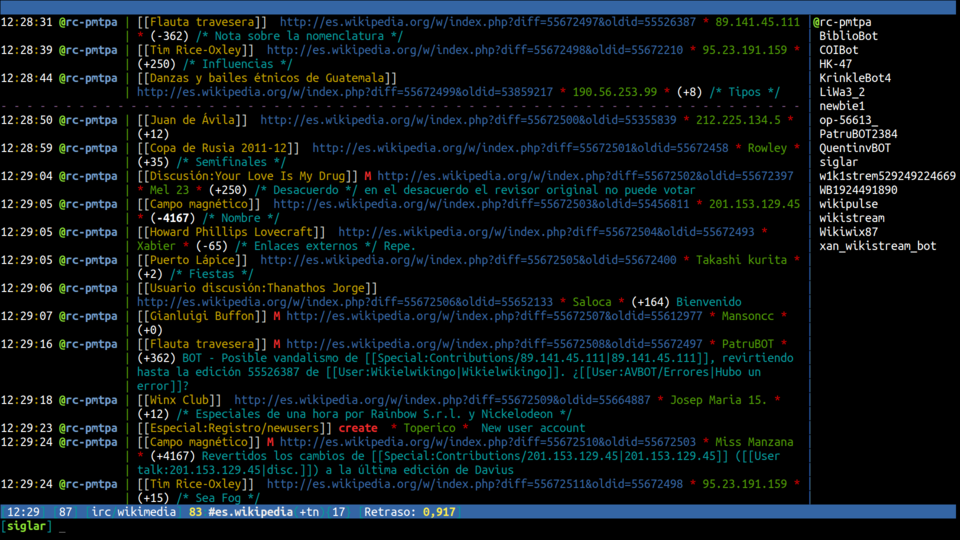Select BiblioBot in the nick list
The width and height of the screenshot is (960, 540).
point(849,35)
